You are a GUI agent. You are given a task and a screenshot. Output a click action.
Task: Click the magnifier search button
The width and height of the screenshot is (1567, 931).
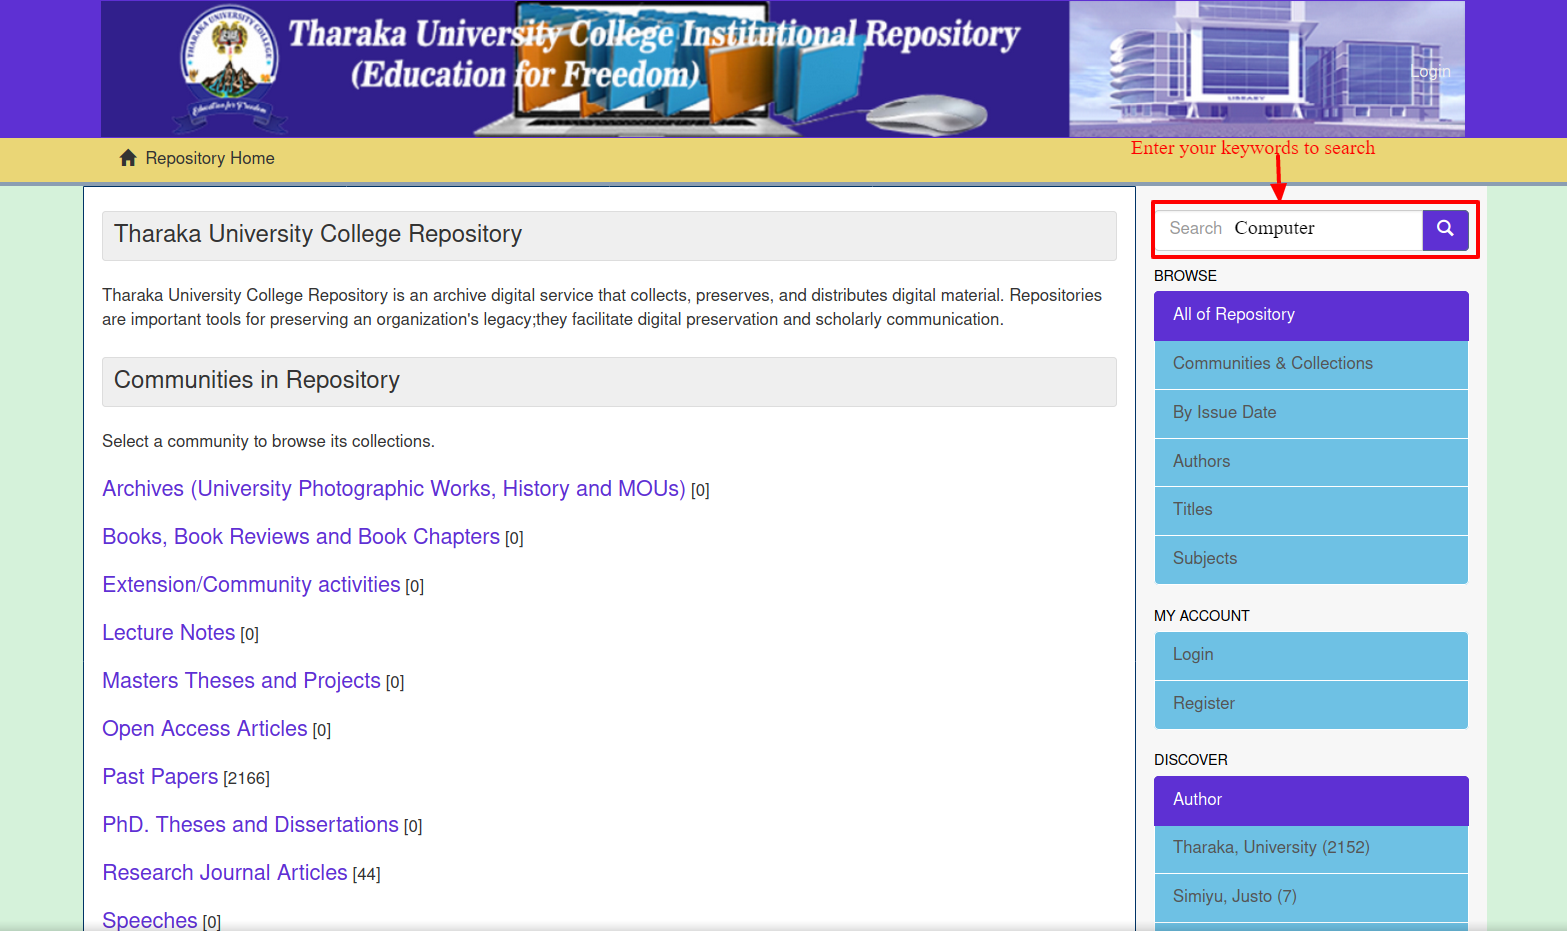(x=1445, y=229)
